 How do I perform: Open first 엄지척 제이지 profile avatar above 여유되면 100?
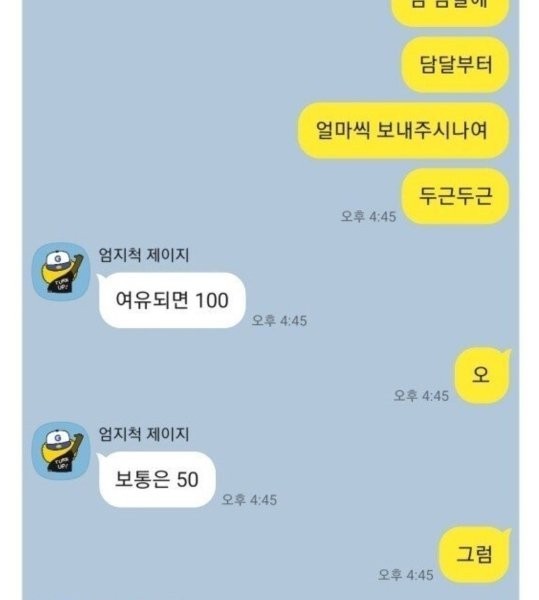click(61, 271)
